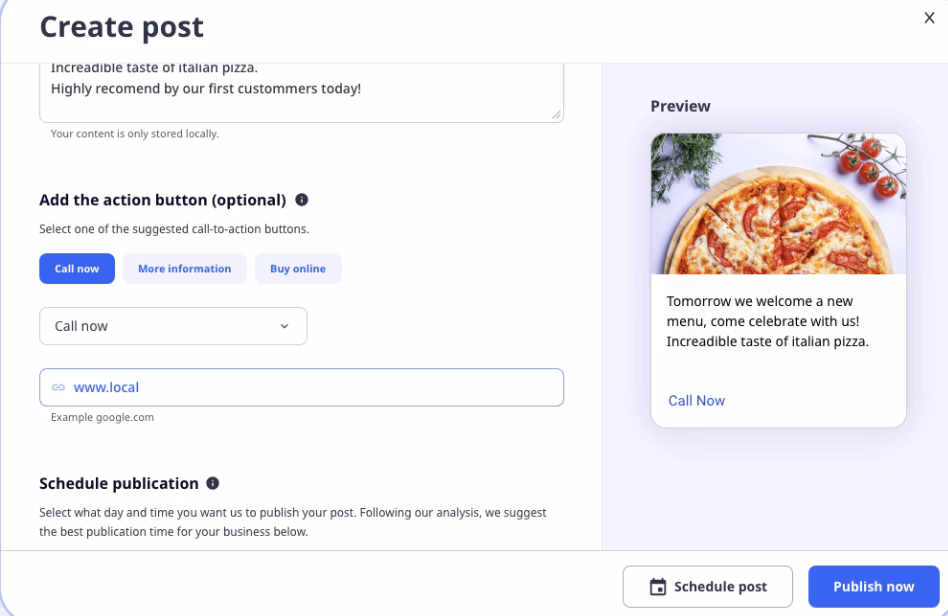Click the textarea resize corner handle

click(557, 114)
